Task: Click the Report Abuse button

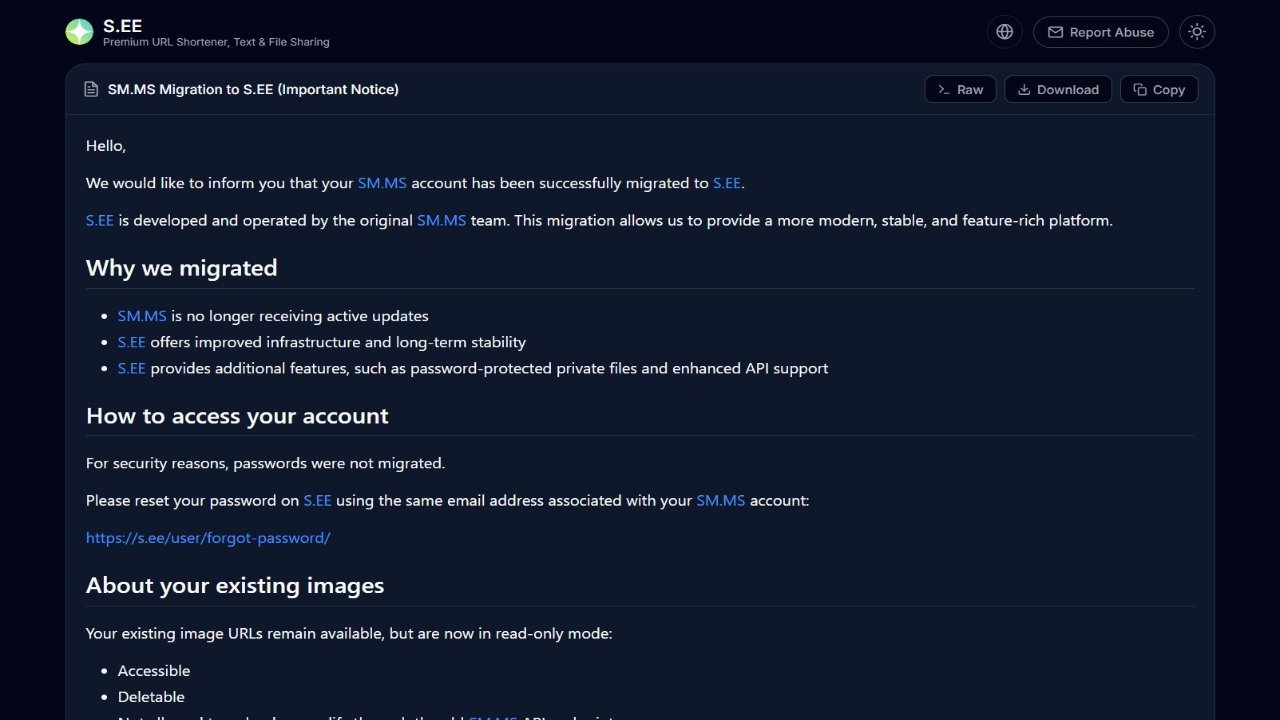Action: point(1100,32)
